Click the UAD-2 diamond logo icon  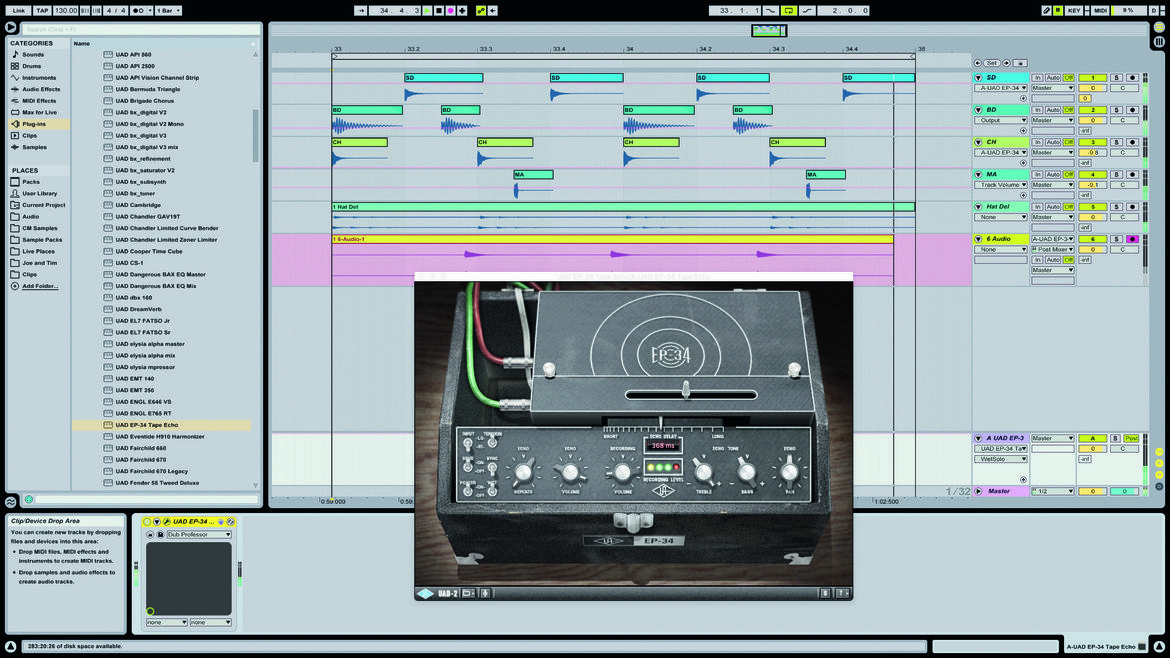(425, 594)
